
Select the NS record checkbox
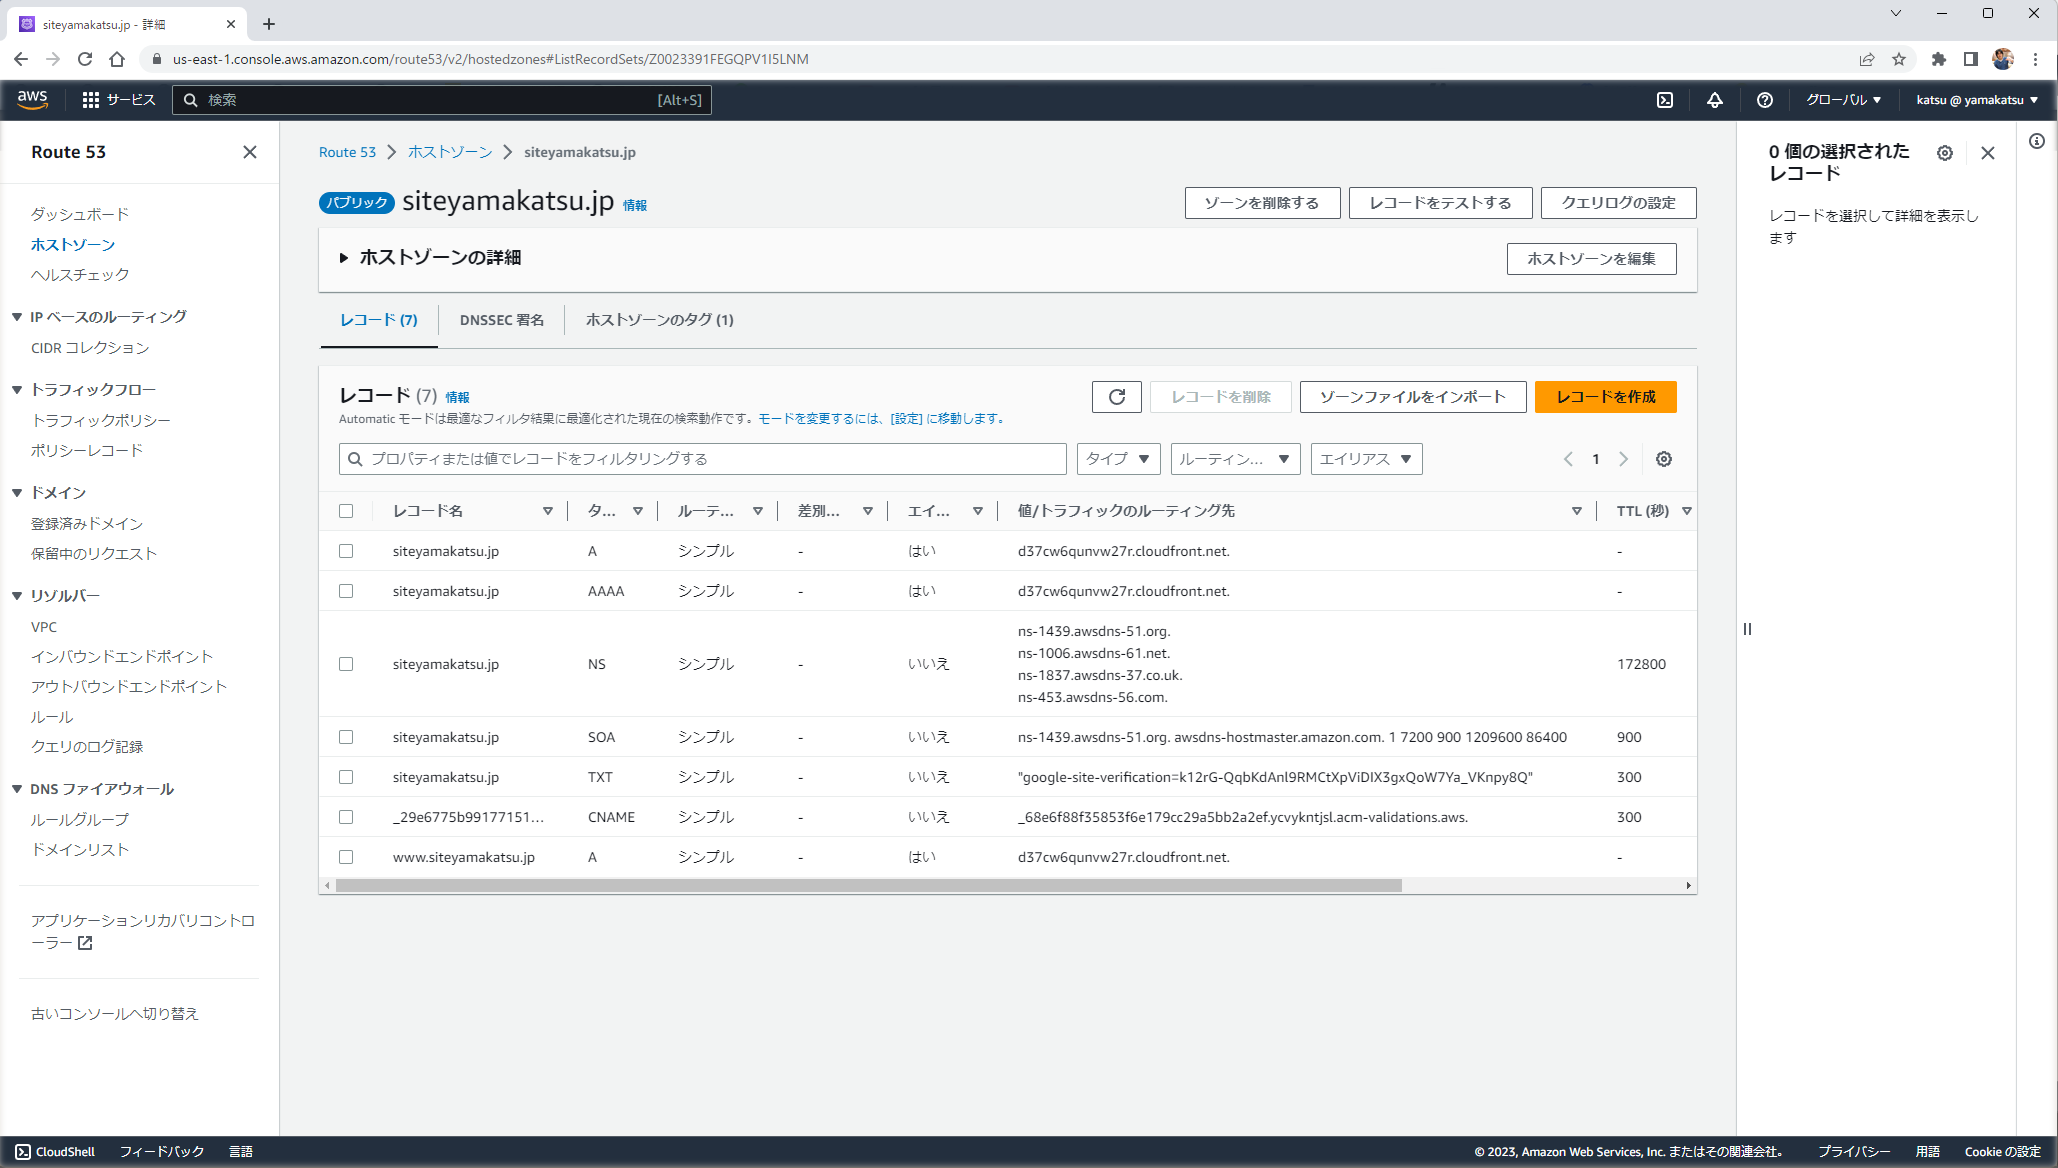pyautogui.click(x=346, y=664)
